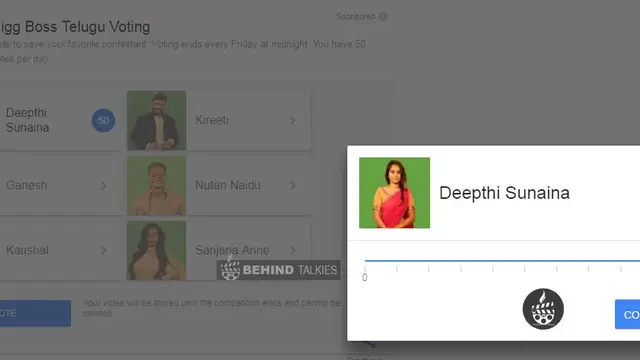Select Nutan Naidu contestant photo

(x=156, y=185)
